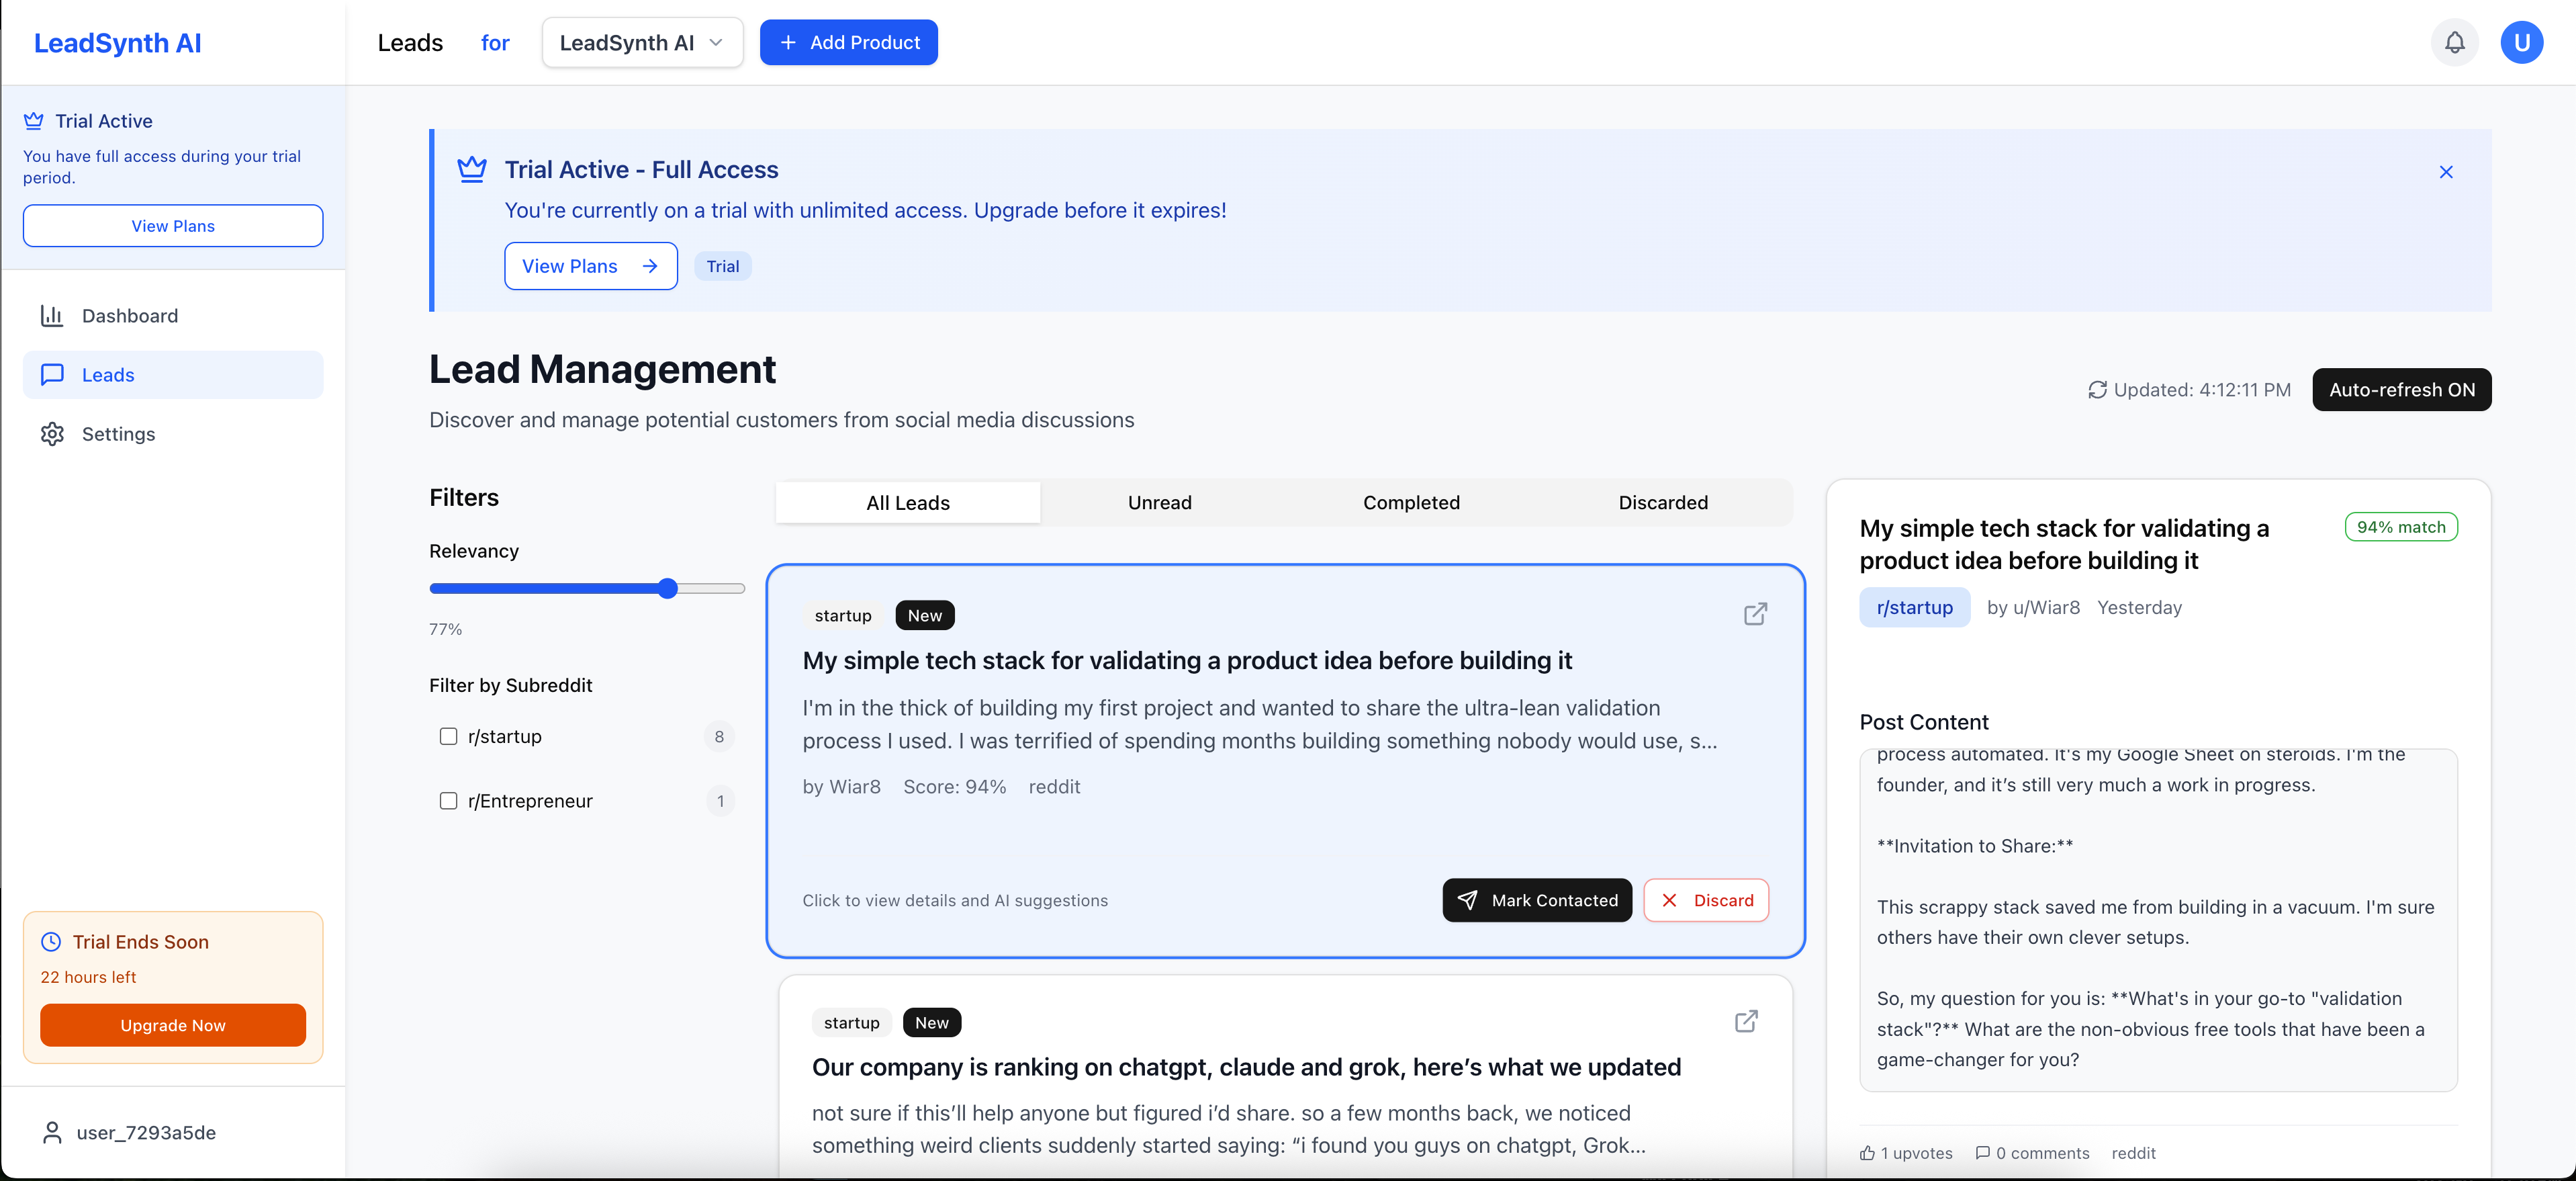Click the clock icon in Trial Ends Soon
Image resolution: width=2576 pixels, height=1181 pixels.
[51, 942]
